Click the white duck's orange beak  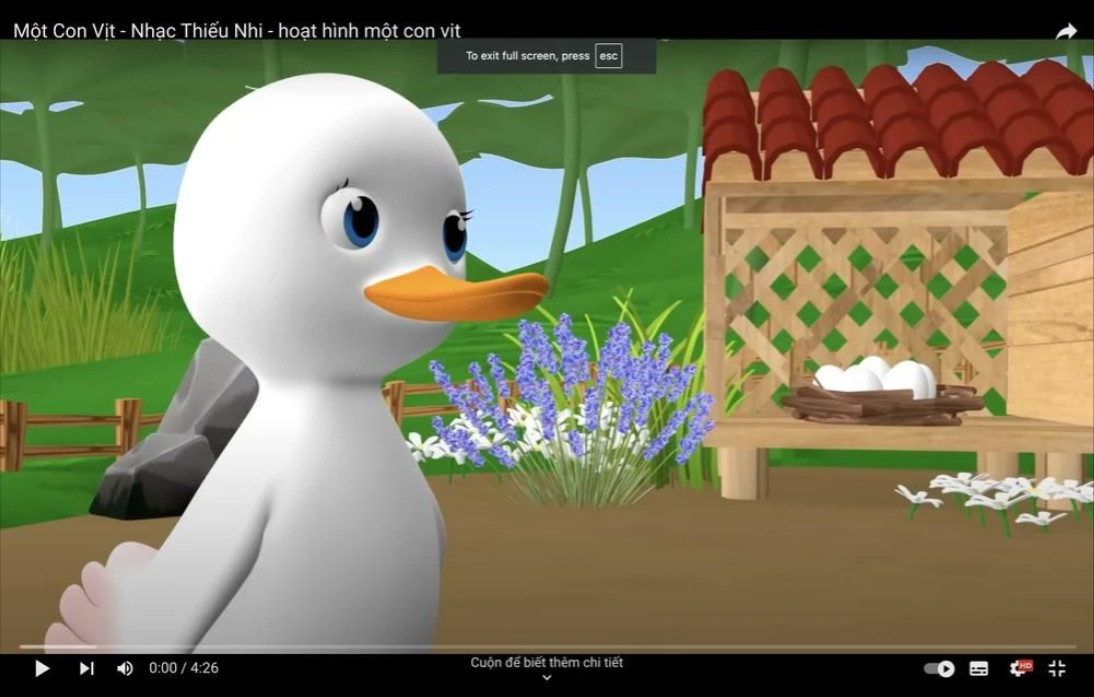click(x=455, y=294)
